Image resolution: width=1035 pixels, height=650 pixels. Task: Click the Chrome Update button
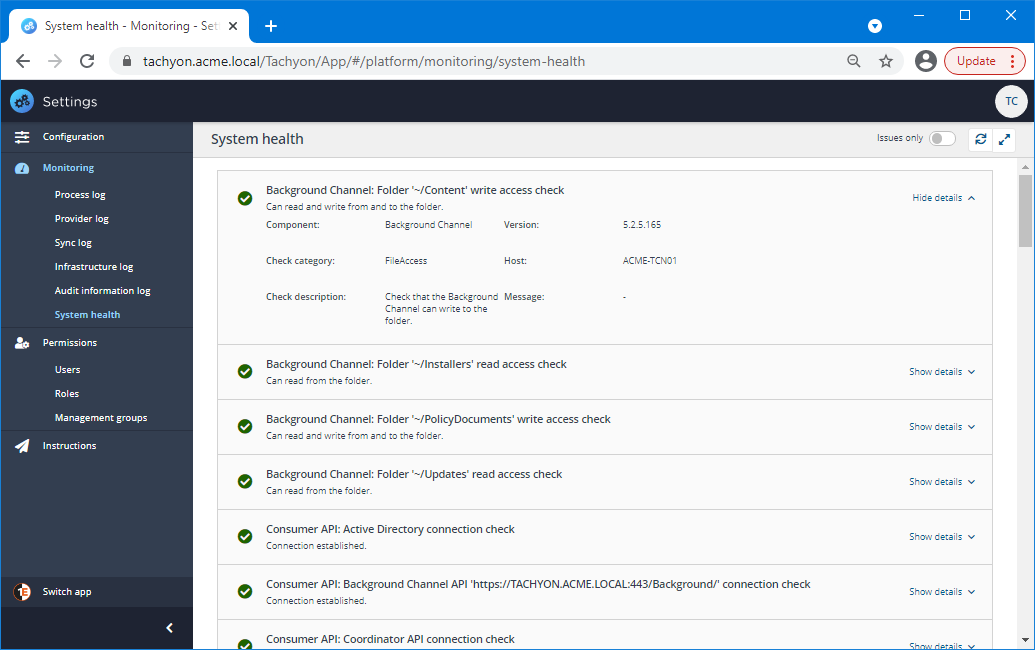click(976, 61)
